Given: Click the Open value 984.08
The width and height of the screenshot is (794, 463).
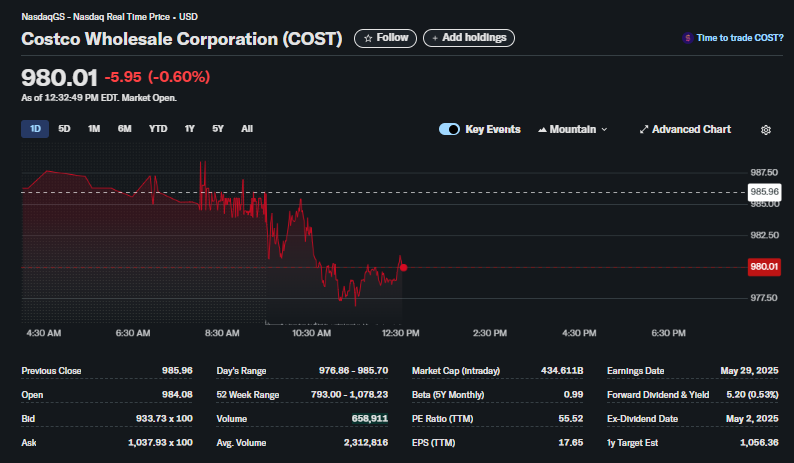Looking at the screenshot, I should point(177,395).
